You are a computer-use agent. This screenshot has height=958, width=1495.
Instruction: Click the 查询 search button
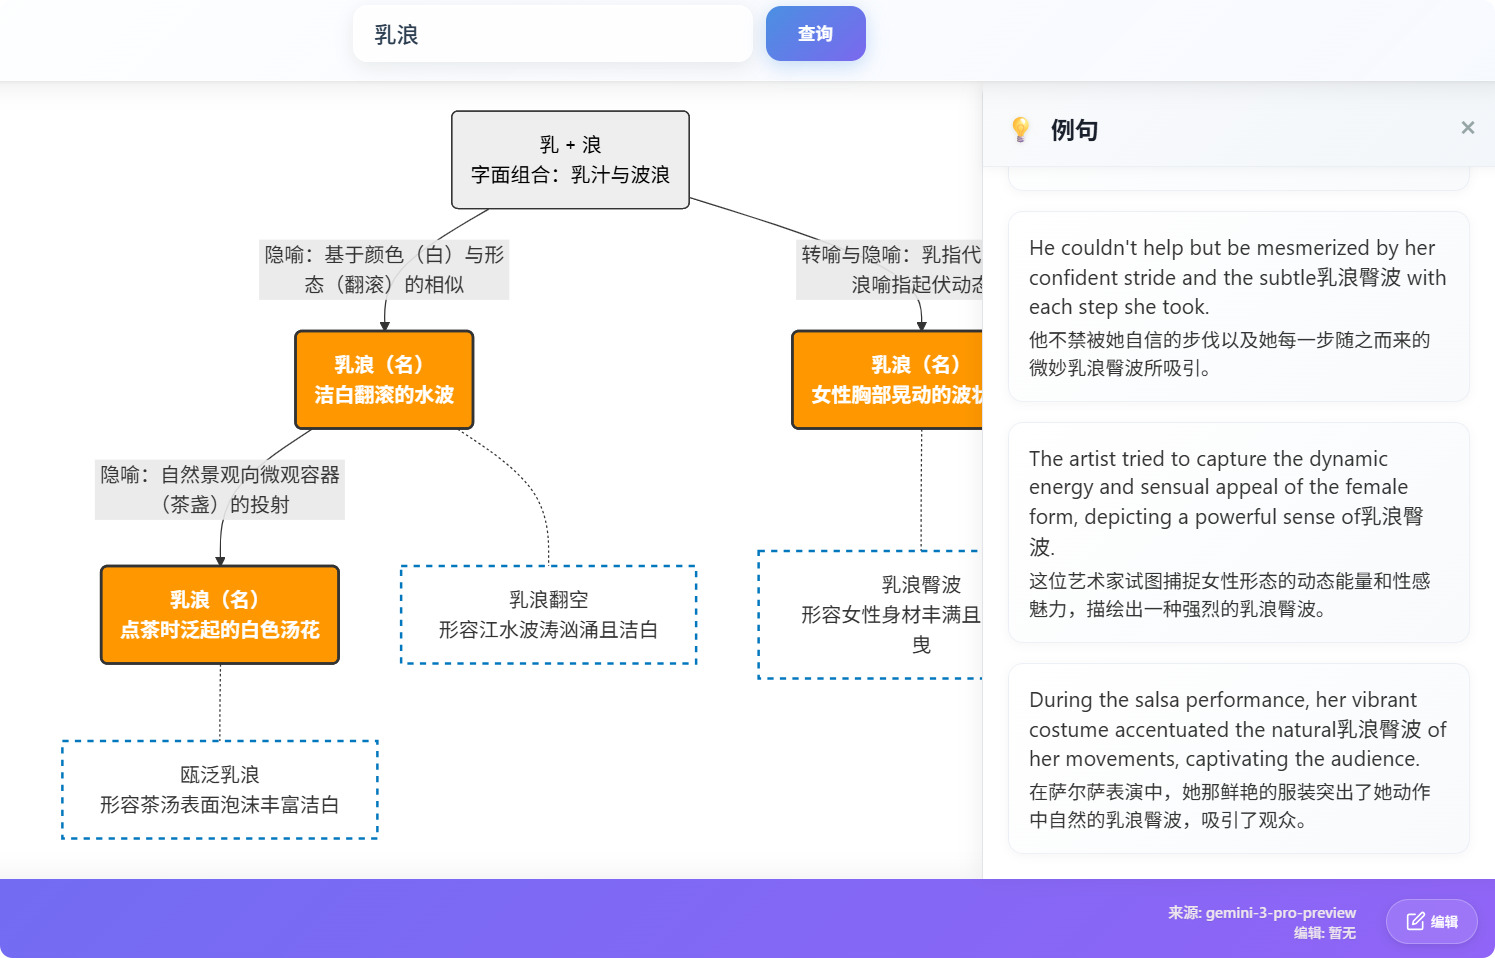(x=815, y=34)
